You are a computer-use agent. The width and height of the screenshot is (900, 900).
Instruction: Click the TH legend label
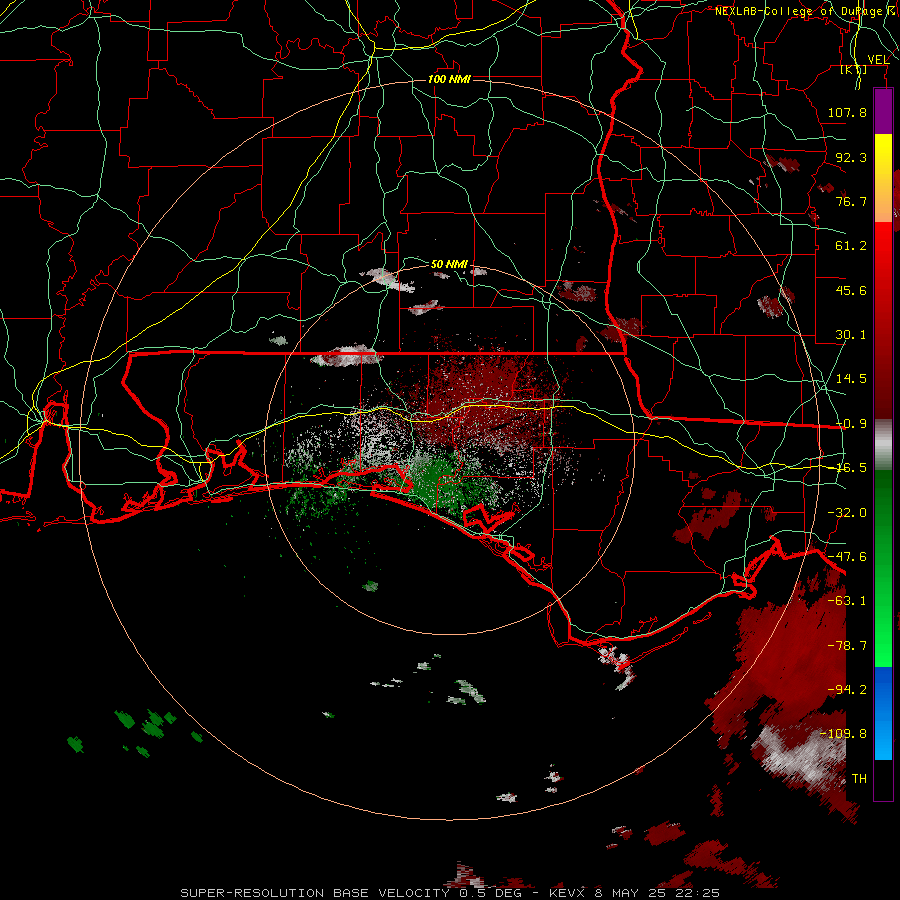point(859,779)
